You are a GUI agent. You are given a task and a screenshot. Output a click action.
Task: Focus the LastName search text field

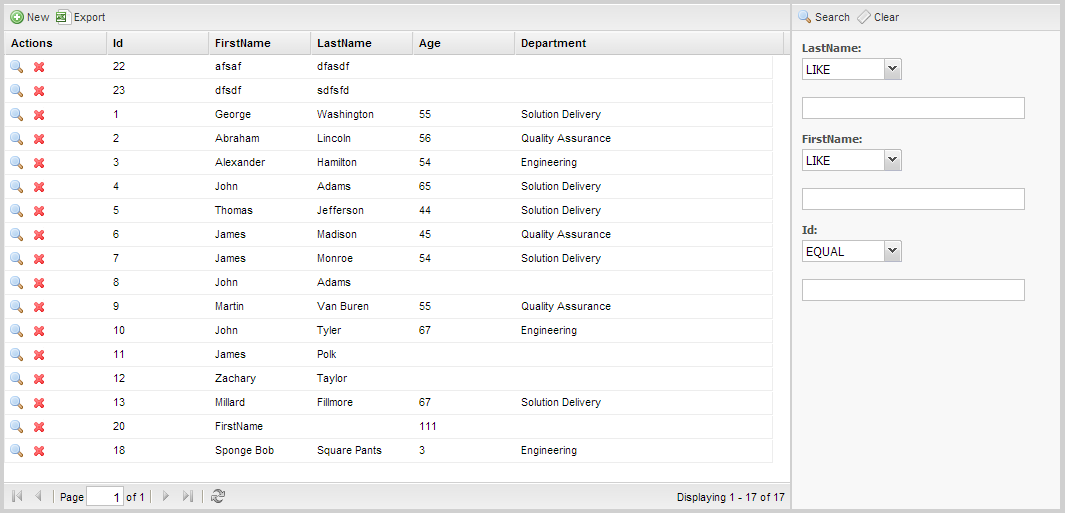point(913,108)
